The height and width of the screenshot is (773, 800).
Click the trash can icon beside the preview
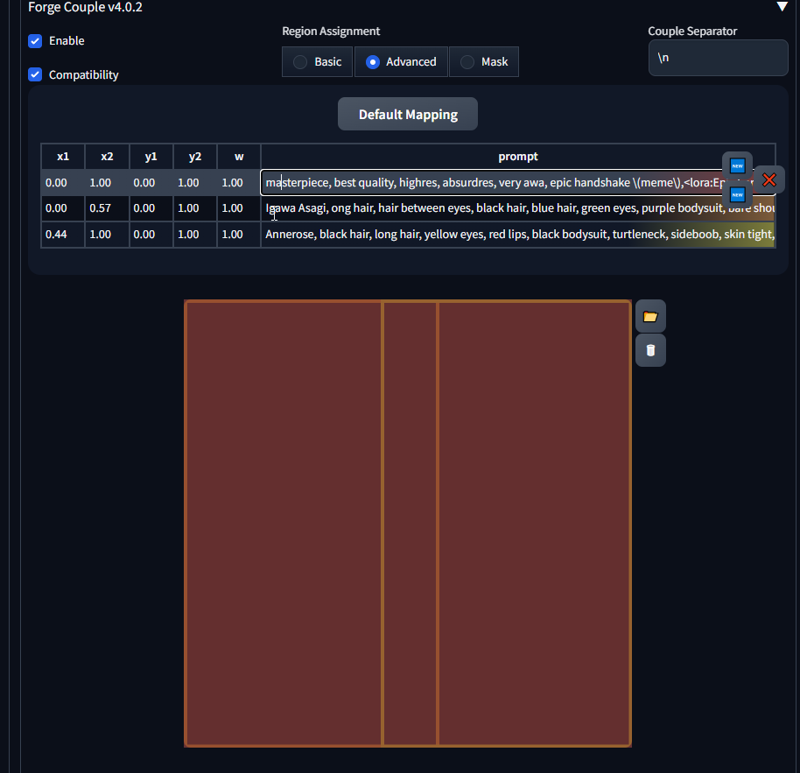coord(650,350)
